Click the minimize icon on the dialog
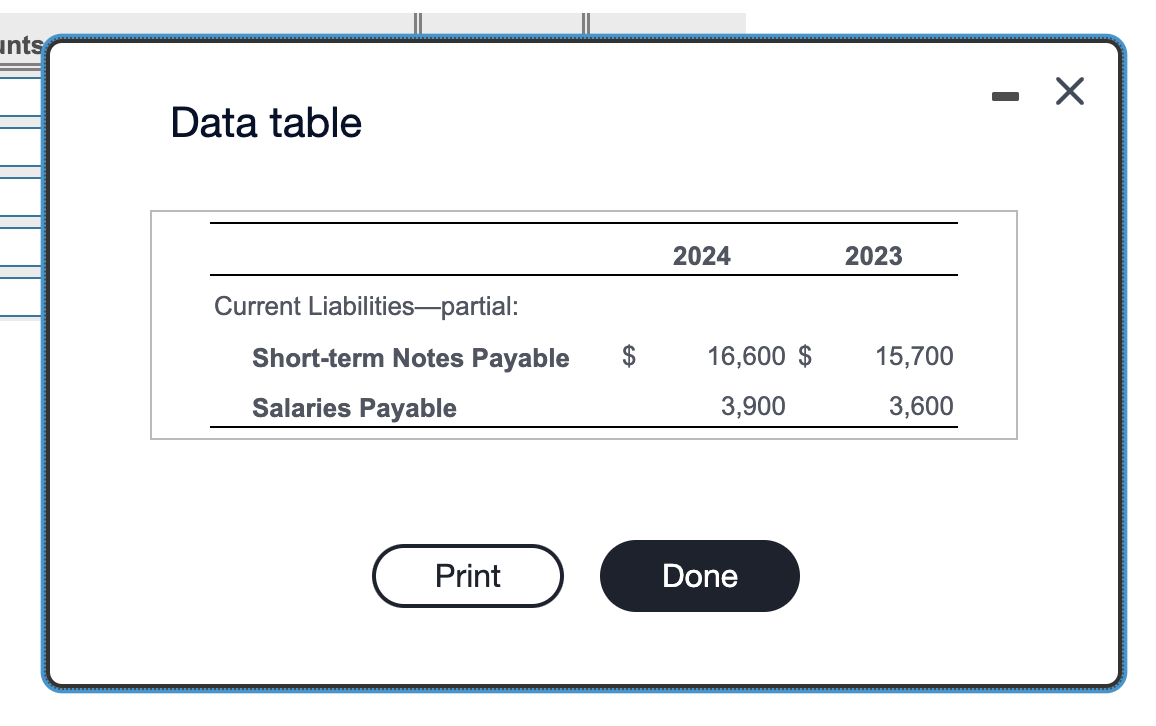Screen dimensions: 1156x726 tap(1004, 94)
